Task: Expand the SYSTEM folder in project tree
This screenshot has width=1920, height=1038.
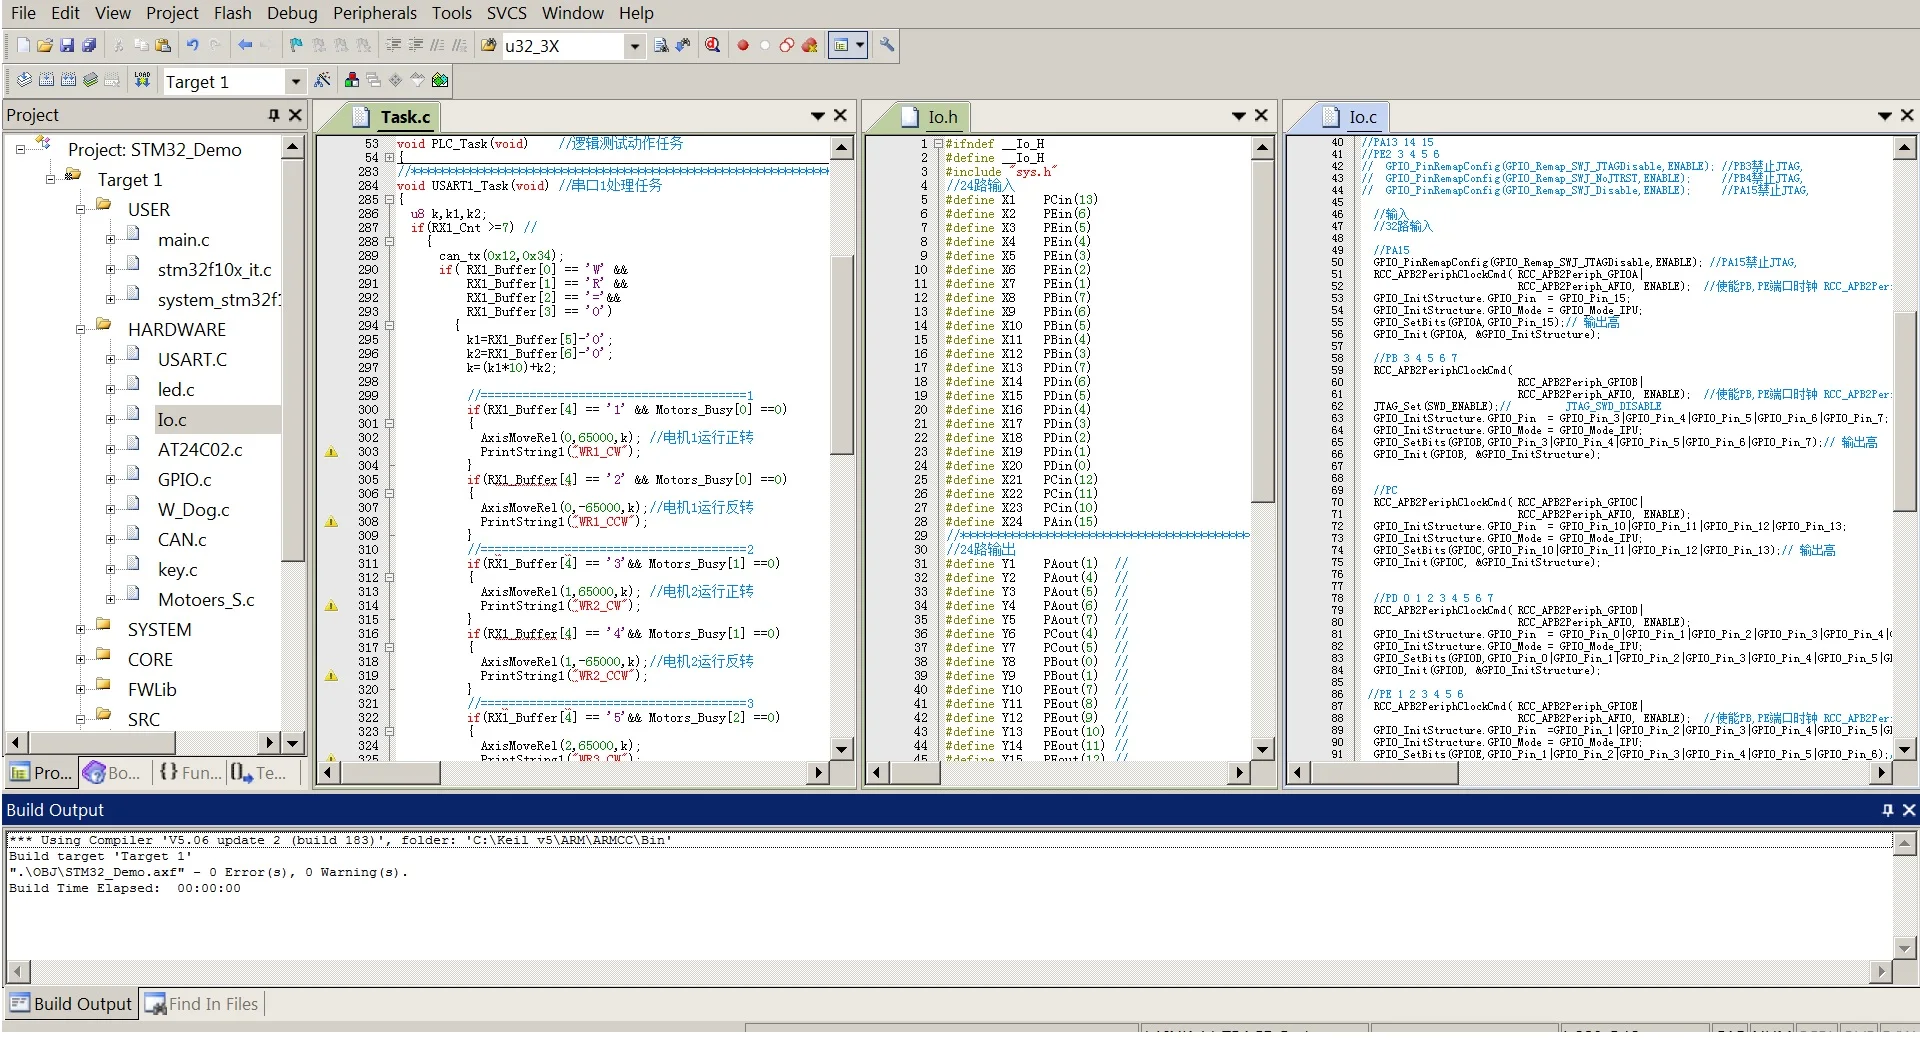Action: click(x=80, y=630)
